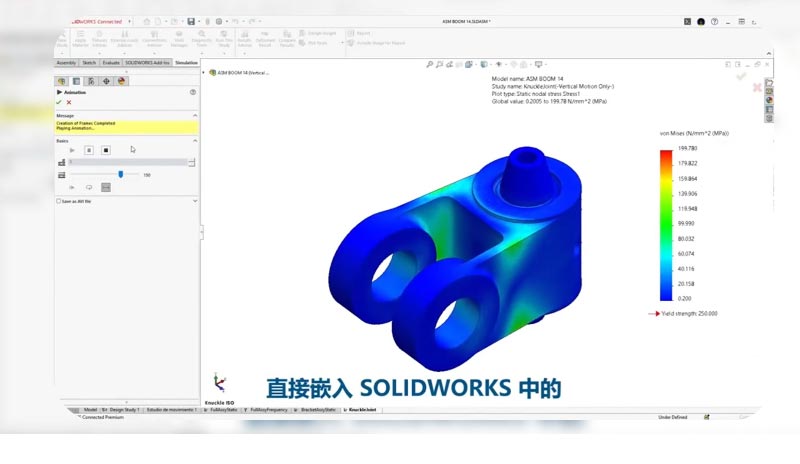
Task: Click the Zoom to Area icon
Action: tap(439, 64)
